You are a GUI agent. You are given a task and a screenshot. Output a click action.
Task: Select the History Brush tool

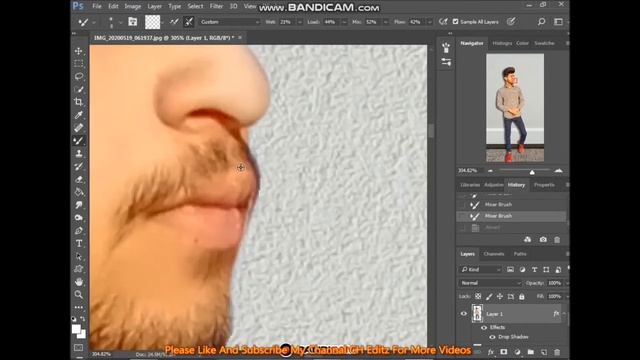pos(79,167)
